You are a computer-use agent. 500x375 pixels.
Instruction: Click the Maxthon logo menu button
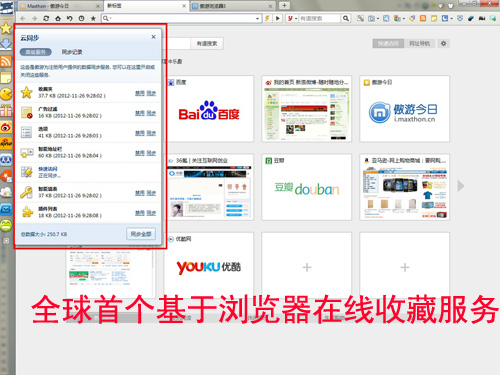pos(6,7)
